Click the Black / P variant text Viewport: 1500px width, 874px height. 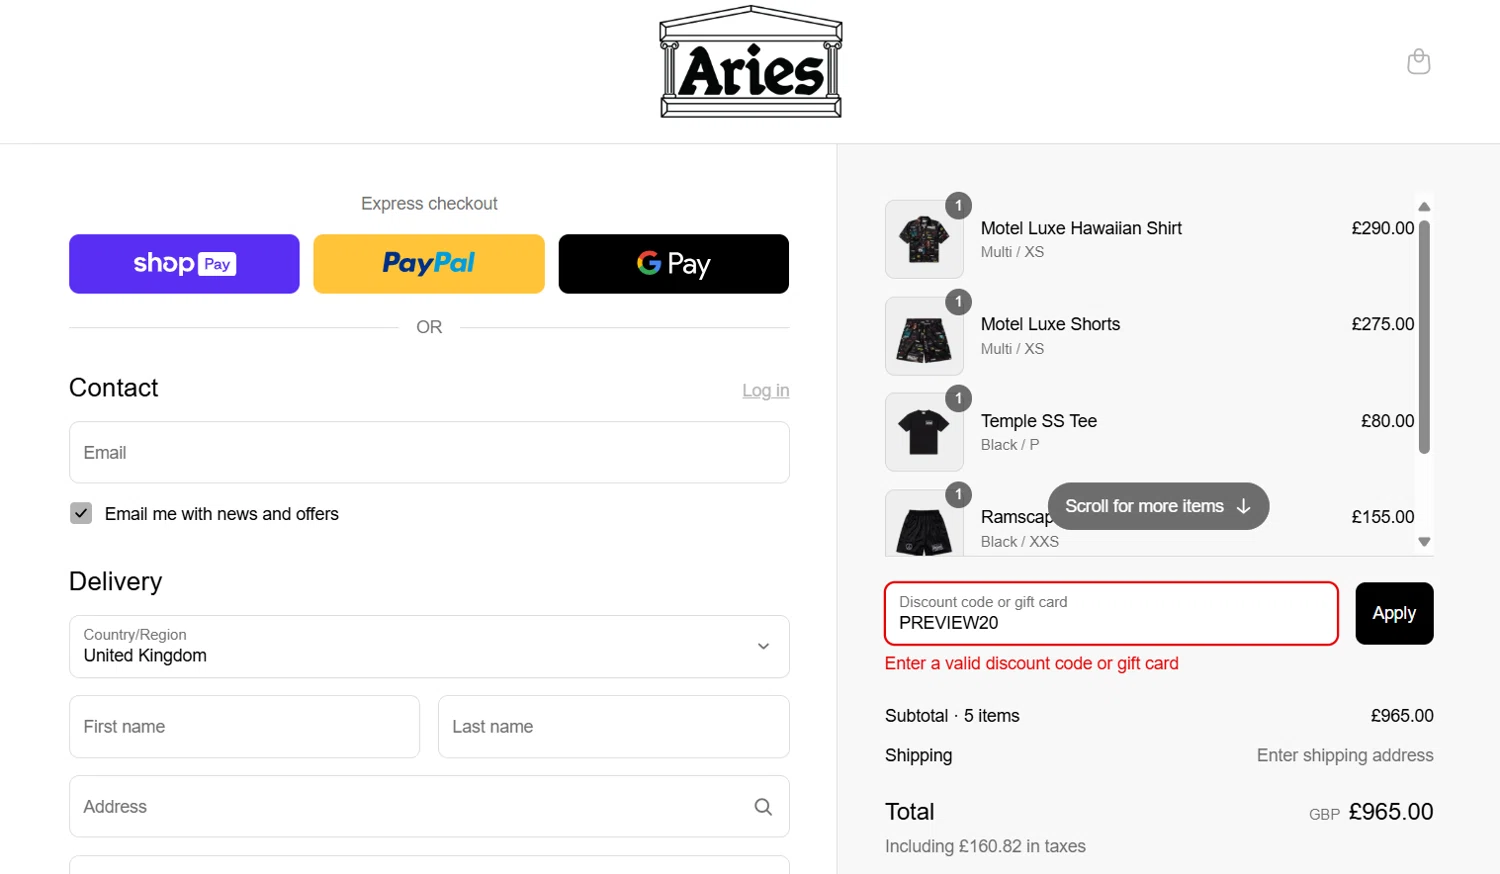[1009, 445]
